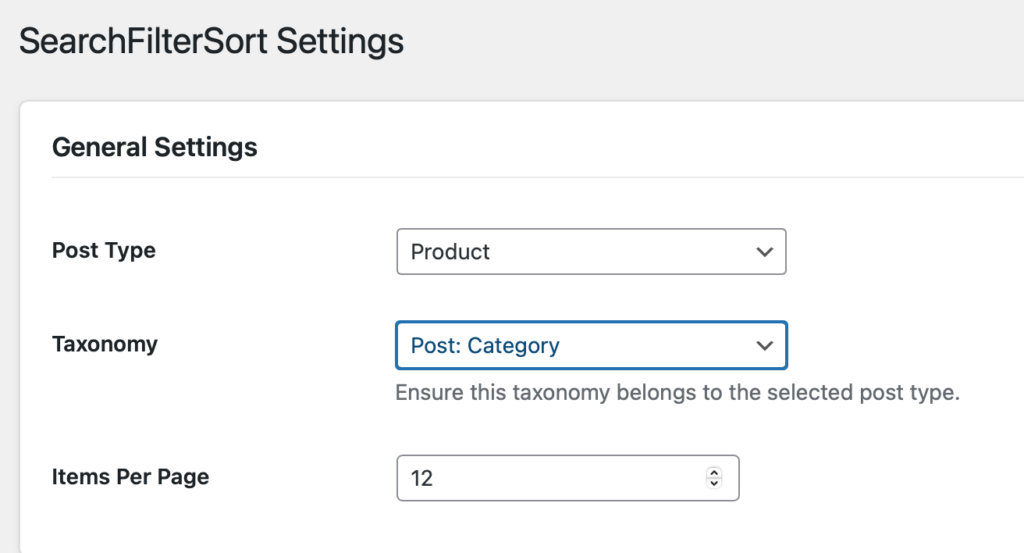1024x553 pixels.
Task: Click the value "12" in number field
Action: tap(422, 479)
